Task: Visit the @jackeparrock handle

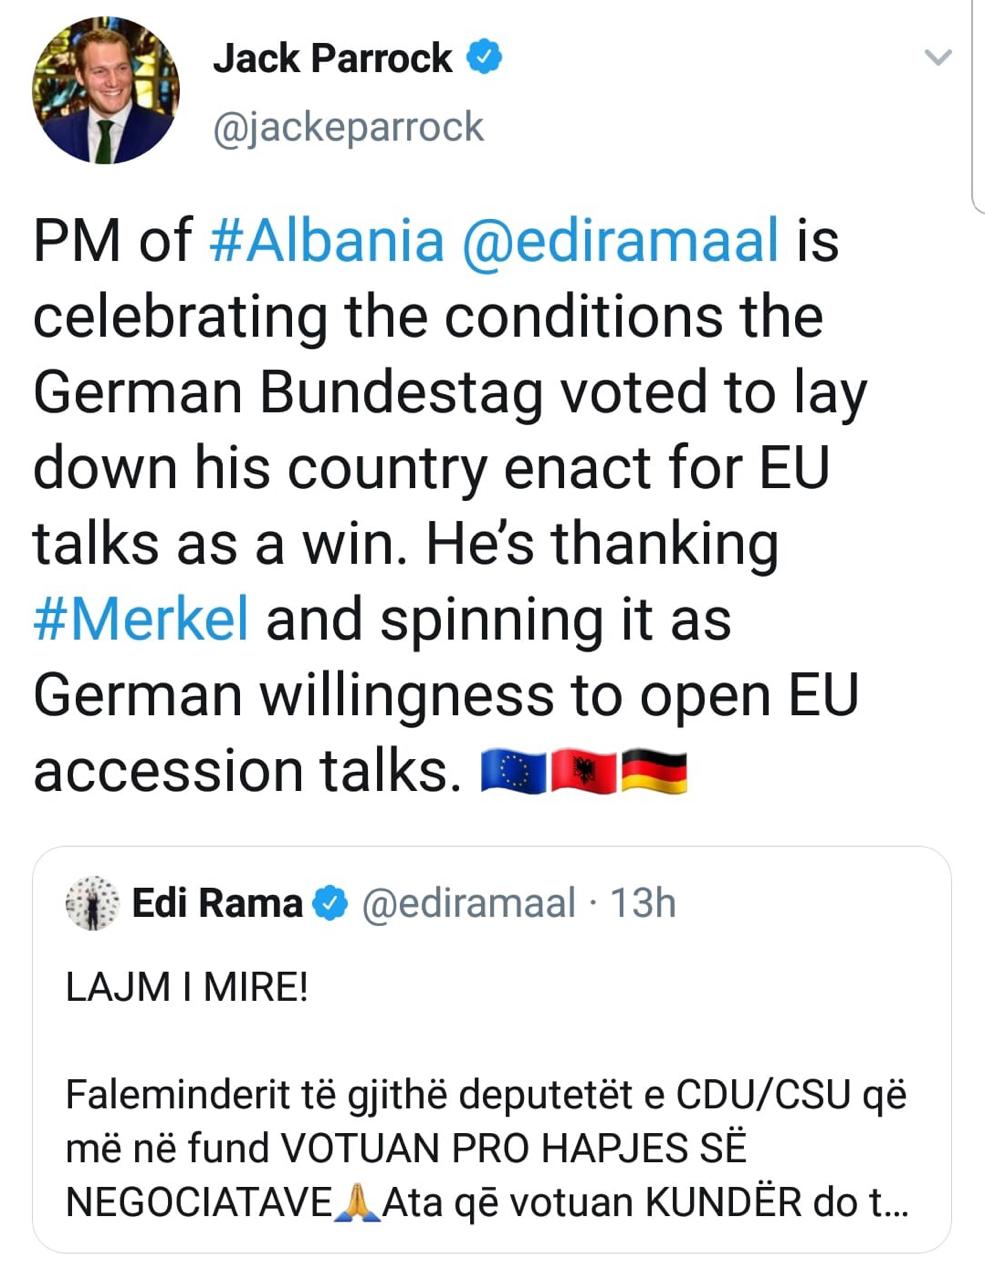Action: pyautogui.click(x=348, y=128)
